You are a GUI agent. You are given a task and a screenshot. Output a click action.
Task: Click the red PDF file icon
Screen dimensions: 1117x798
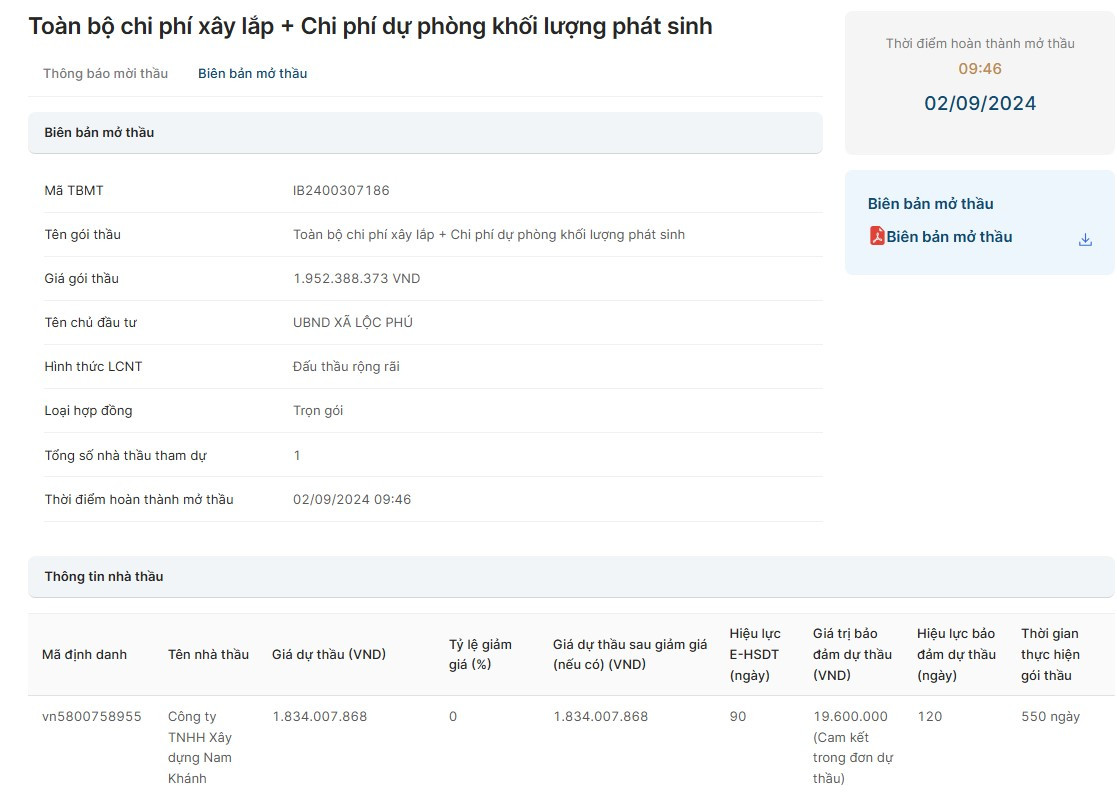point(880,237)
